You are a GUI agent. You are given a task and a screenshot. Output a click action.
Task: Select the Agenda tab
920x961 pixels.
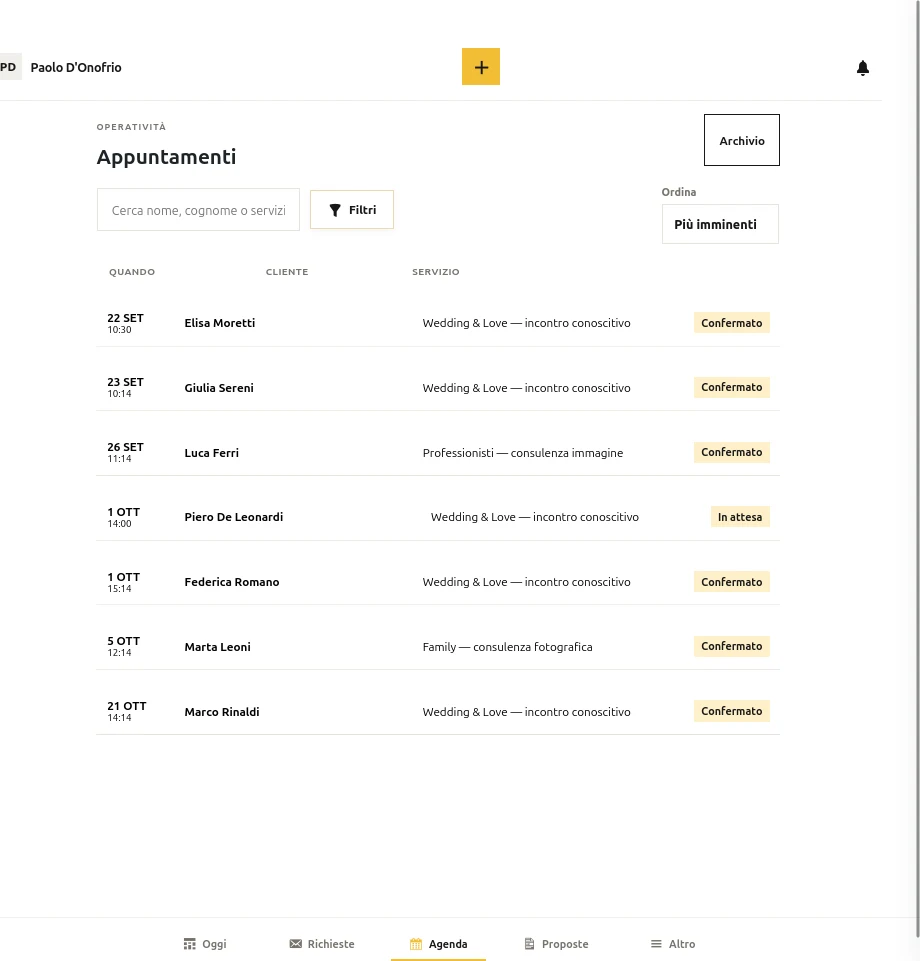click(438, 944)
